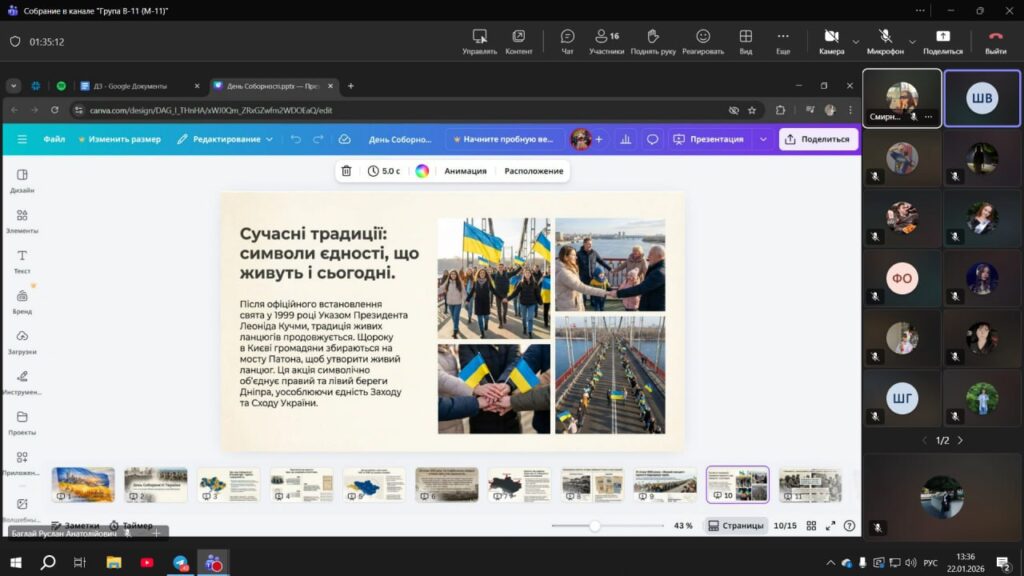
Task: Open microphone device options arrow
Action: 911,41
